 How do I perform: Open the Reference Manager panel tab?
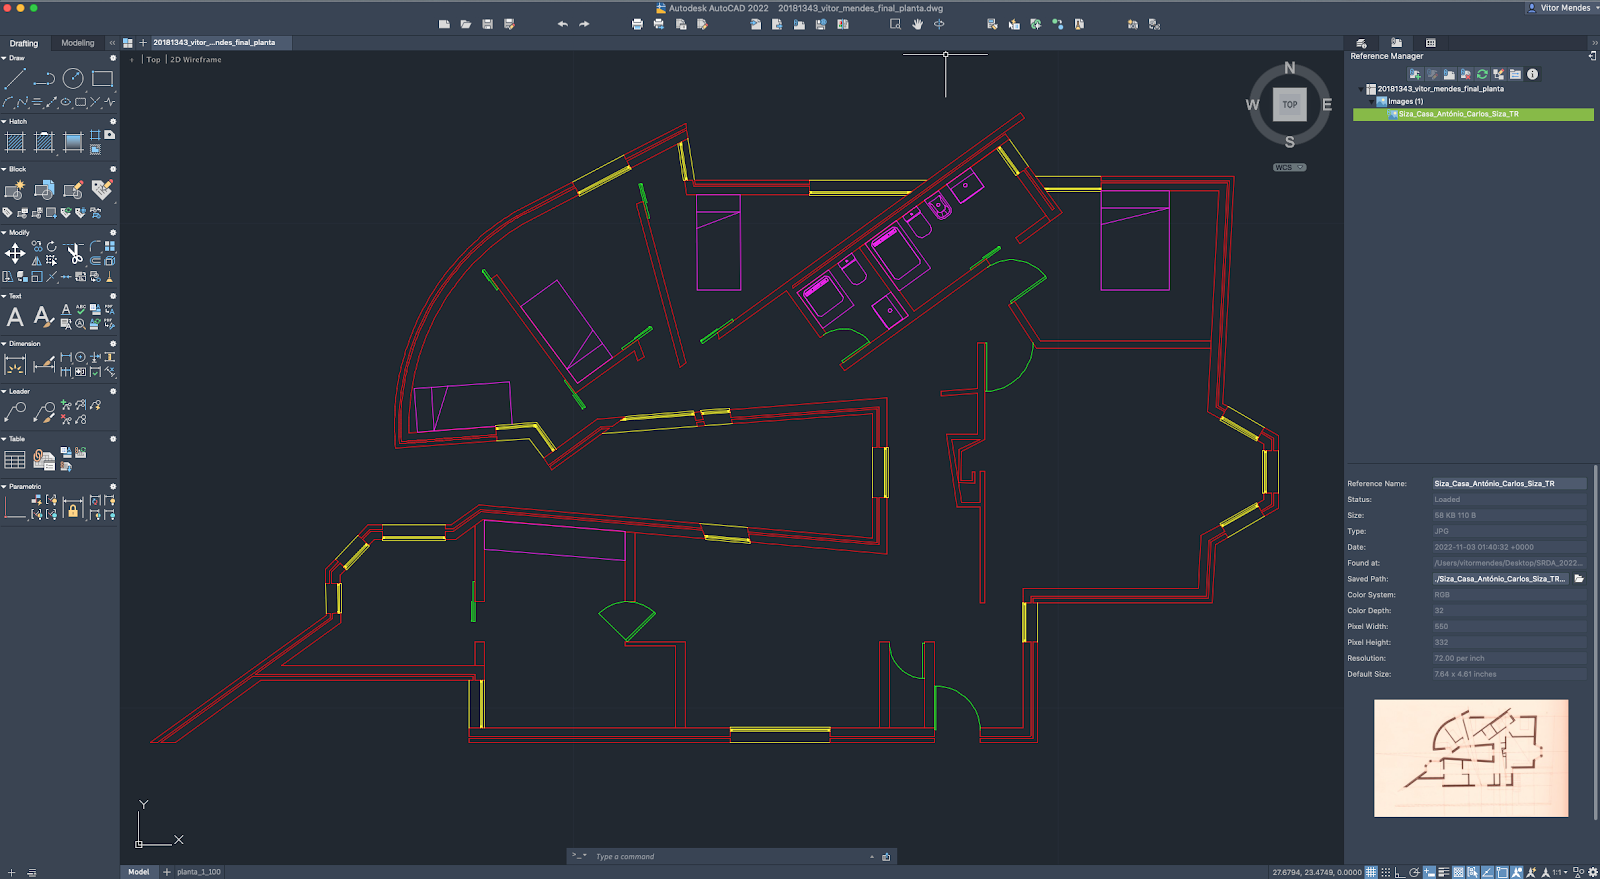(1396, 42)
